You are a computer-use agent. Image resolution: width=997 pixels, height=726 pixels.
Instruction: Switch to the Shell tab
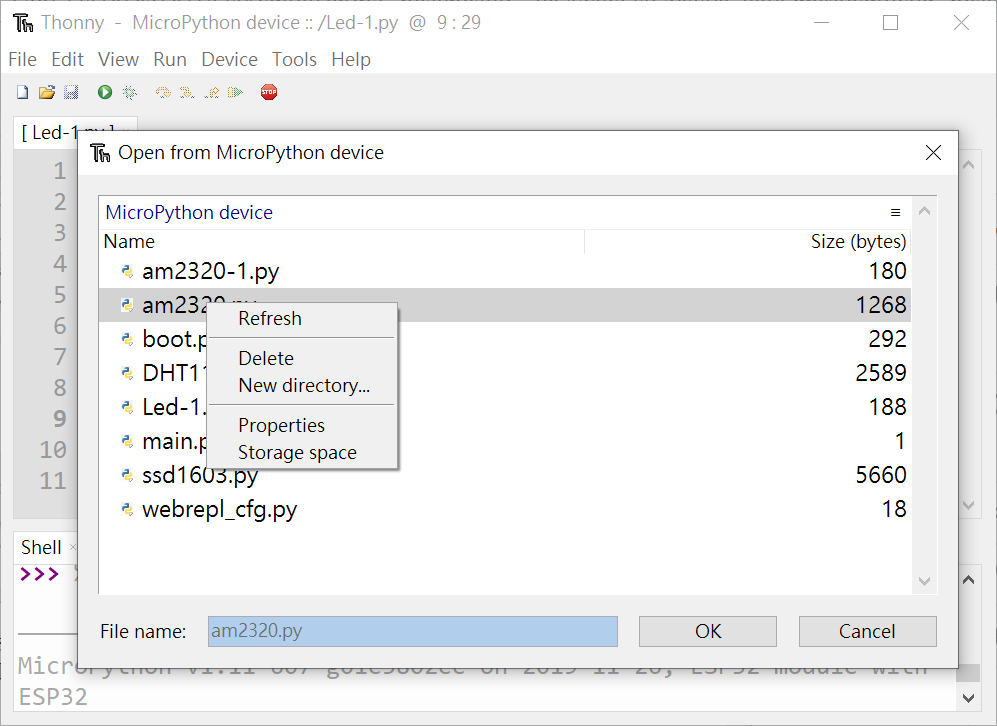(x=41, y=547)
